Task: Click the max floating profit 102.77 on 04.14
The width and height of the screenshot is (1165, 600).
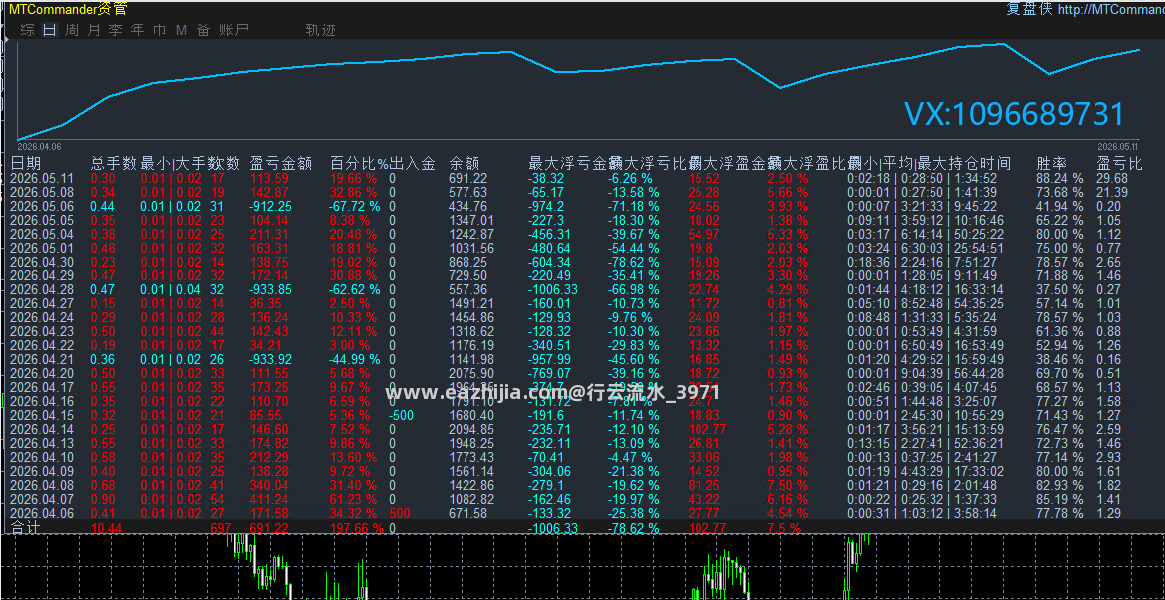Action: pos(708,429)
